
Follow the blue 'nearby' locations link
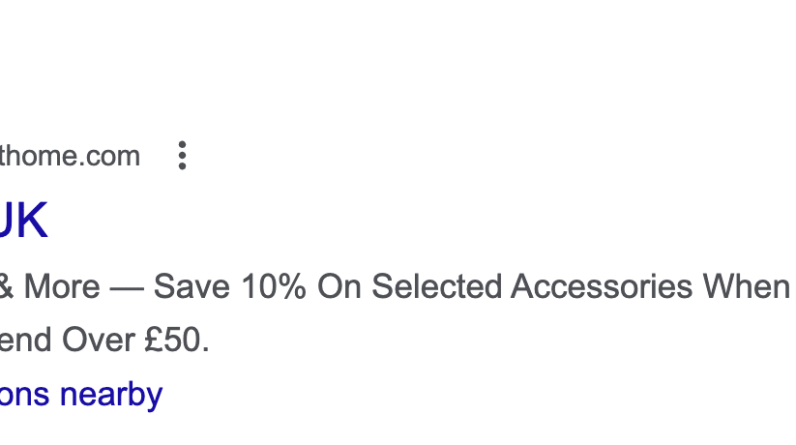click(110, 394)
